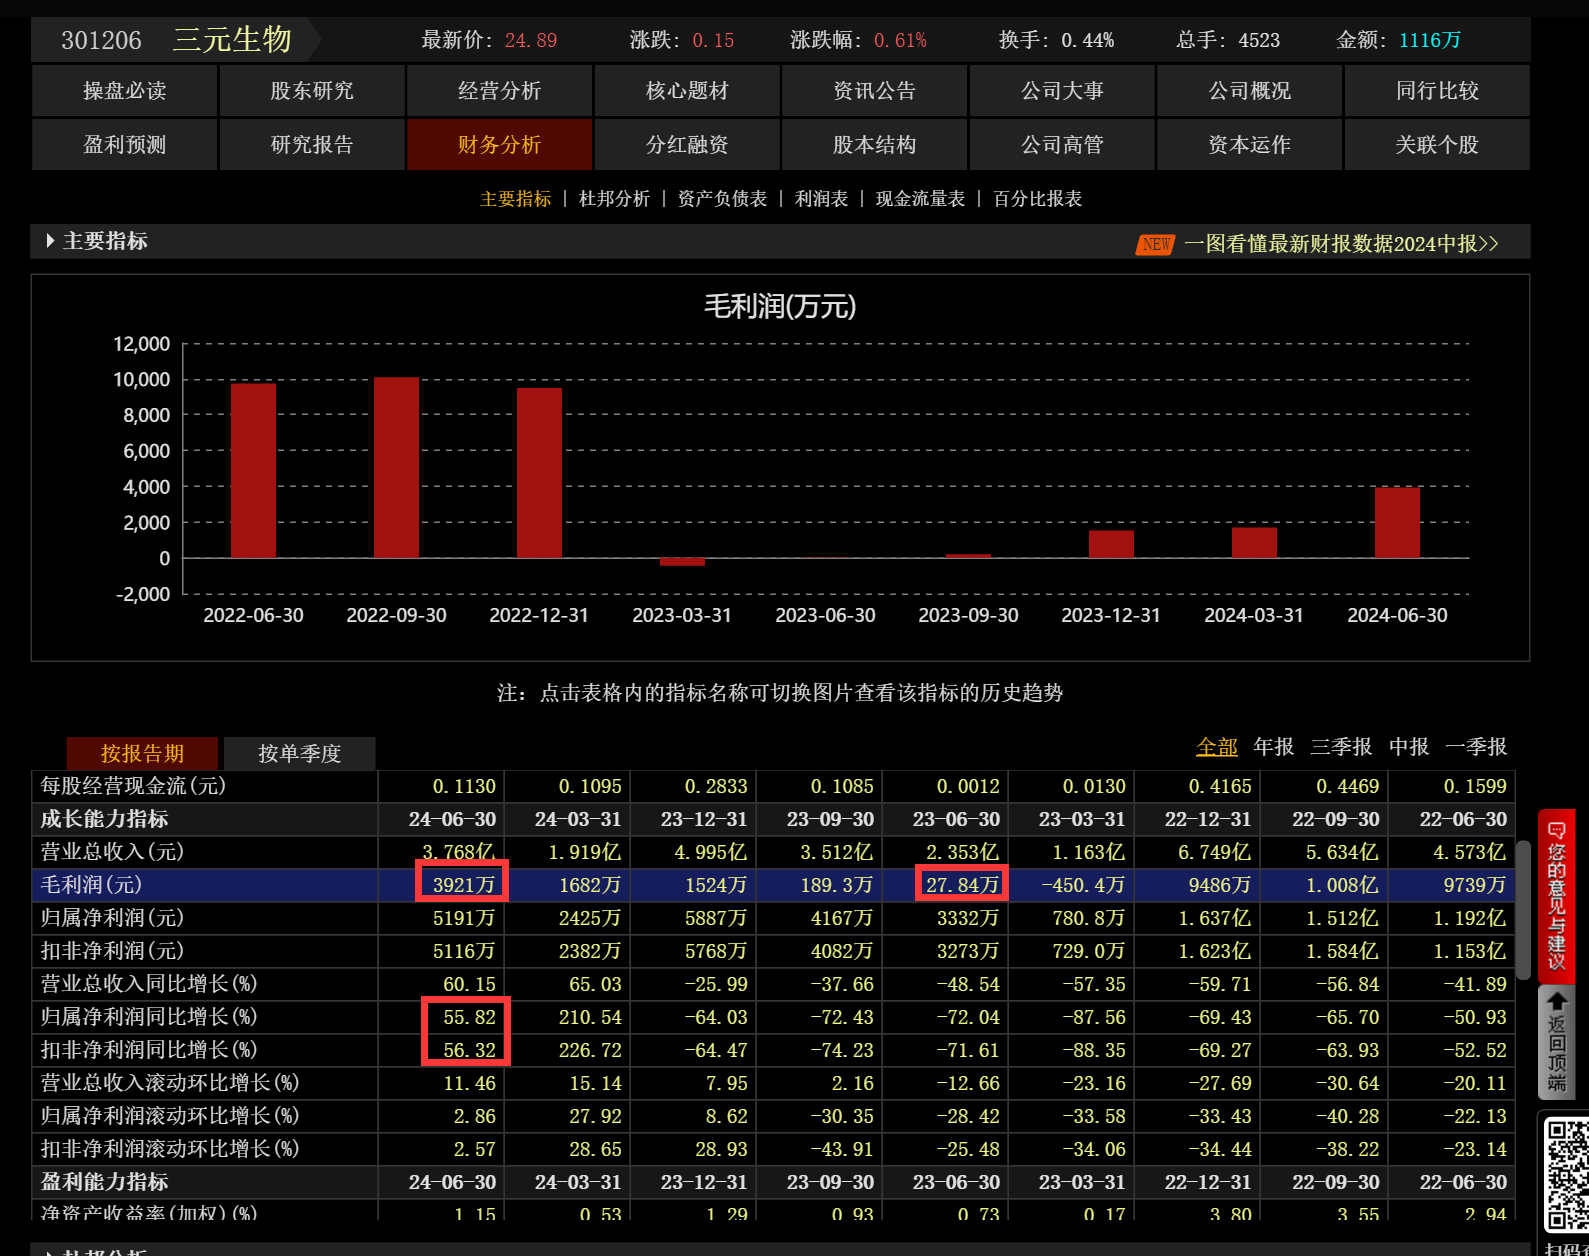The image size is (1589, 1256).
Task: Show trend for 营业总收入(元)
Action: click(x=112, y=852)
